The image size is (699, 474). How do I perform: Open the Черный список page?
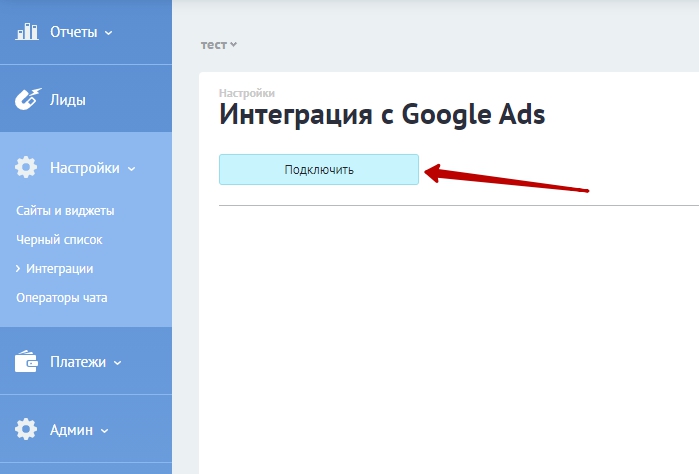(x=59, y=239)
